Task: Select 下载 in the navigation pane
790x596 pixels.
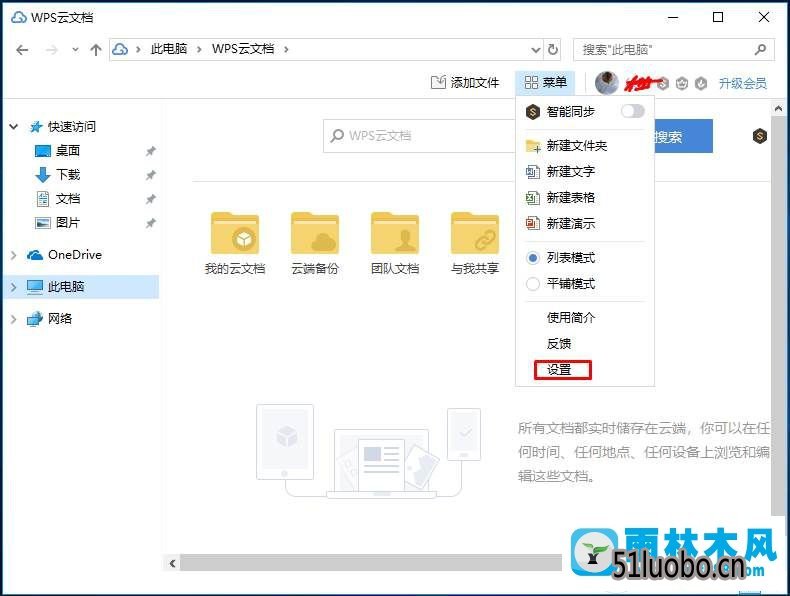Action: (x=68, y=175)
